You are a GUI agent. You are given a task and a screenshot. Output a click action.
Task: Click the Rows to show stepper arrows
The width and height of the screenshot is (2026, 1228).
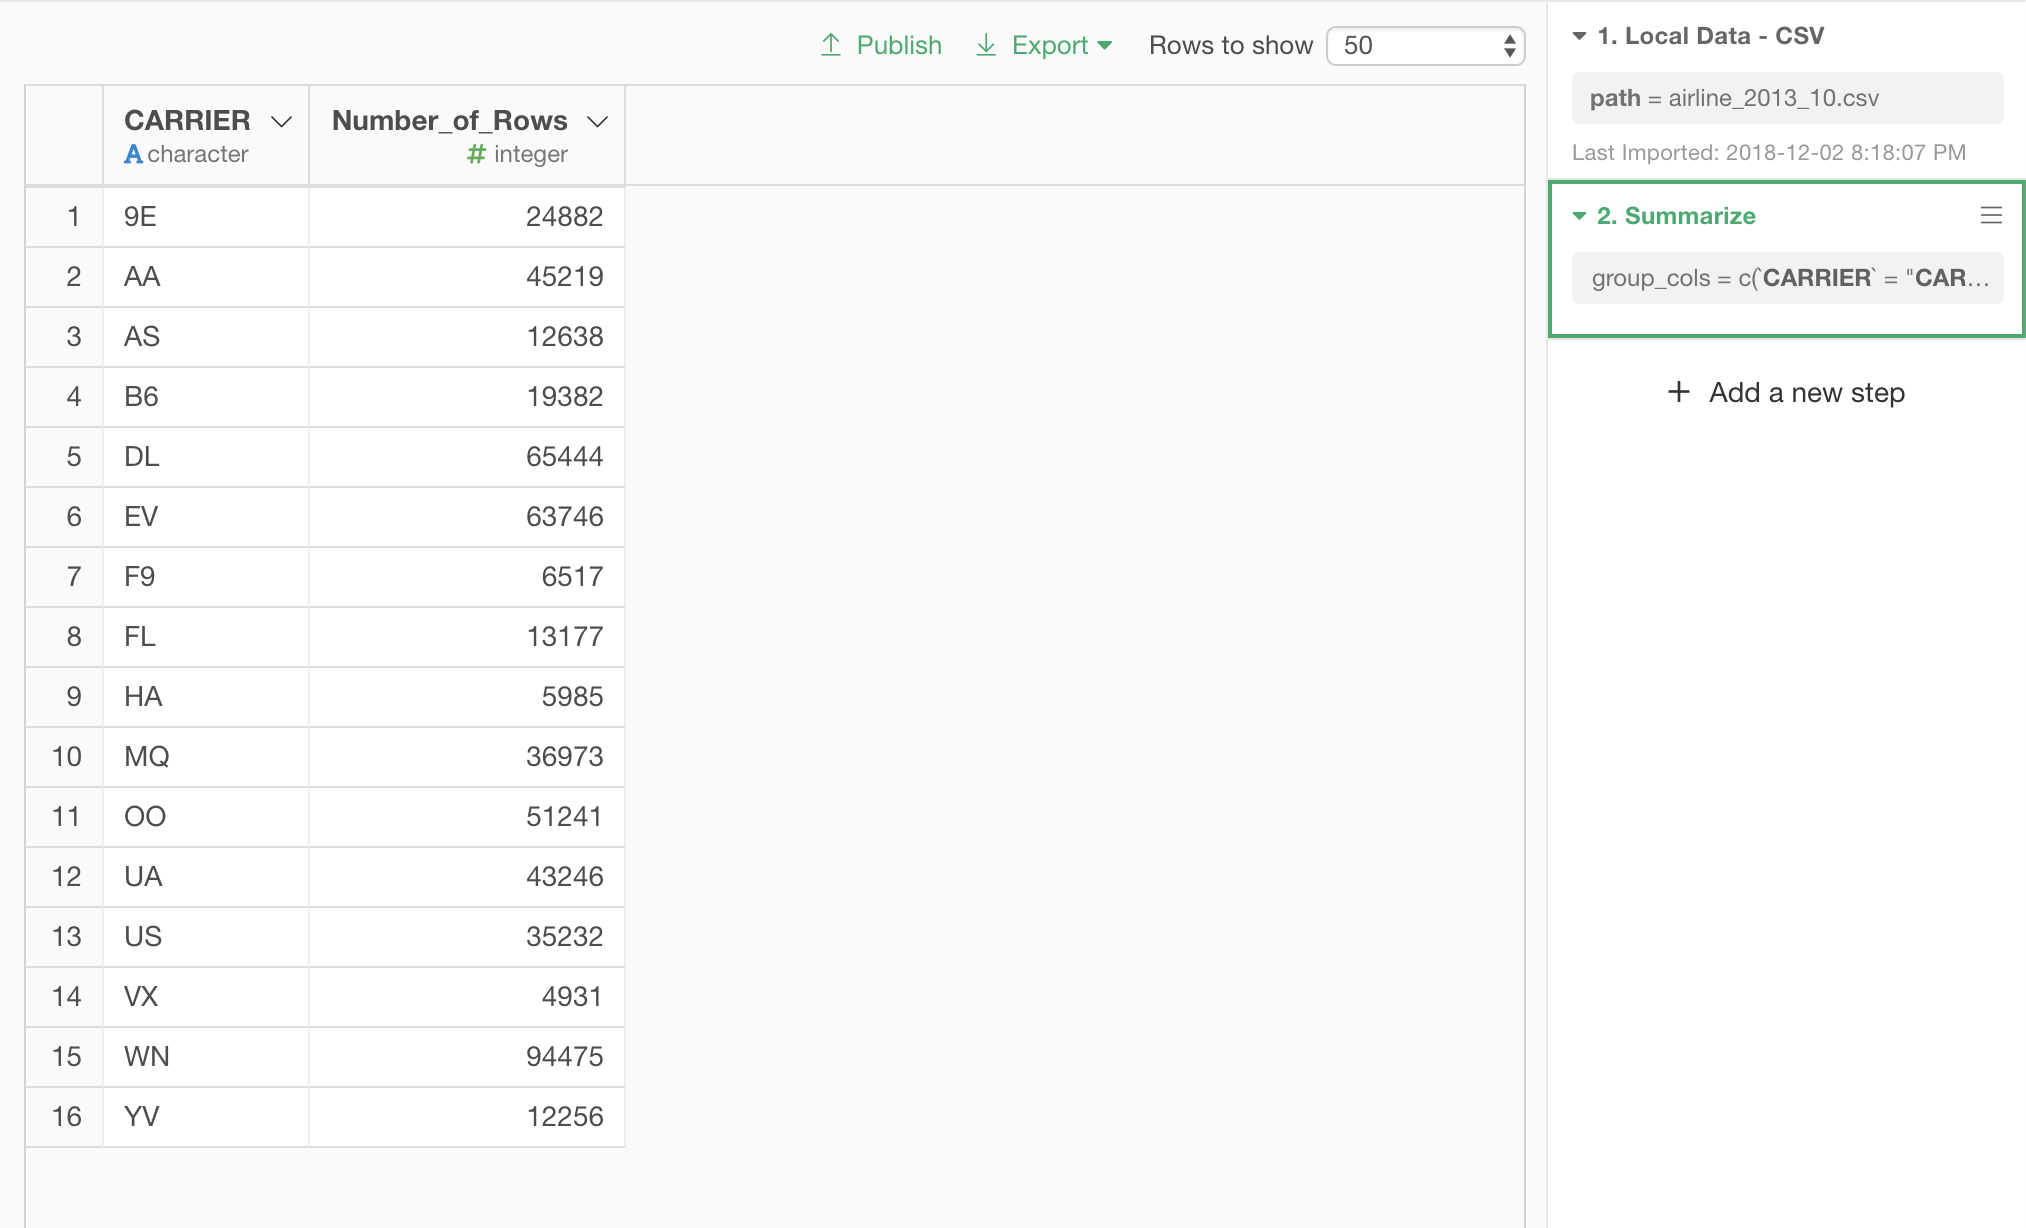[1509, 46]
